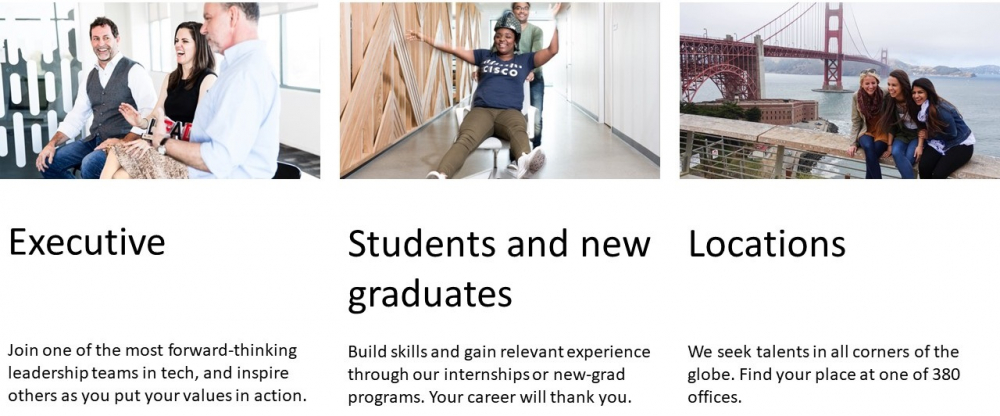Select the 380 offices description text
This screenshot has width=1000, height=416.
coord(823,375)
